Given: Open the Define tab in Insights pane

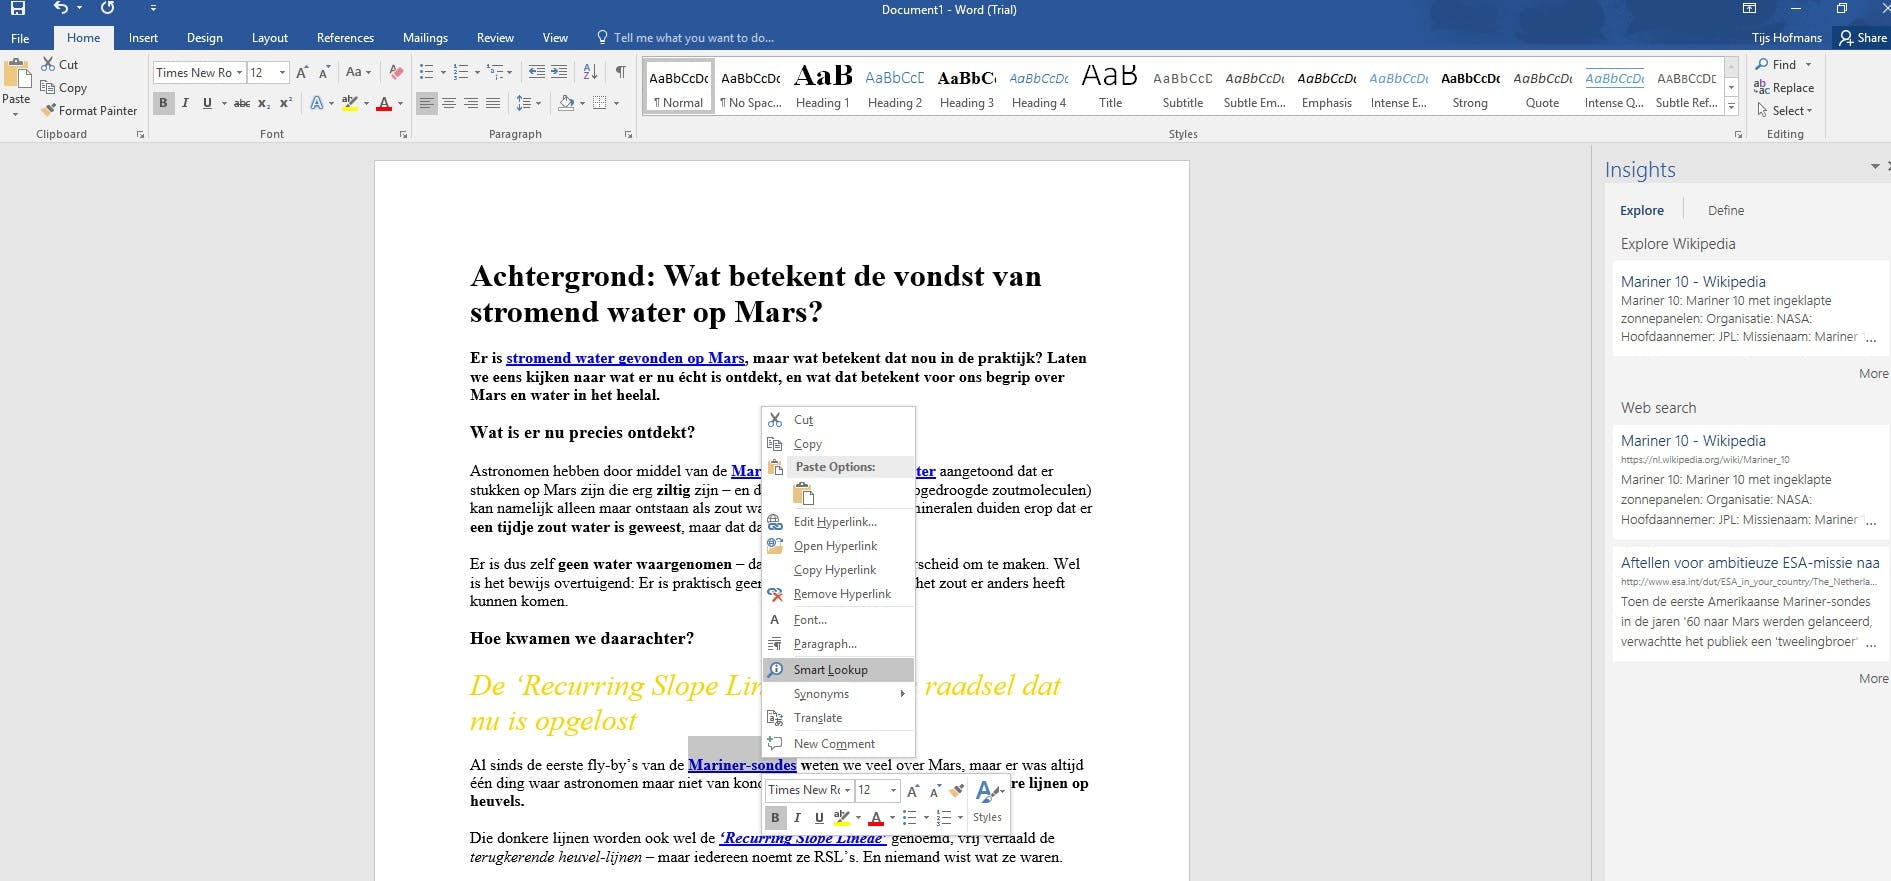Looking at the screenshot, I should (x=1725, y=211).
